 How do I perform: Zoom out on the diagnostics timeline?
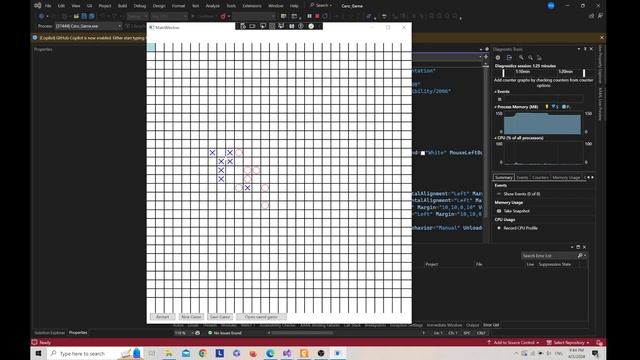tap(530, 58)
